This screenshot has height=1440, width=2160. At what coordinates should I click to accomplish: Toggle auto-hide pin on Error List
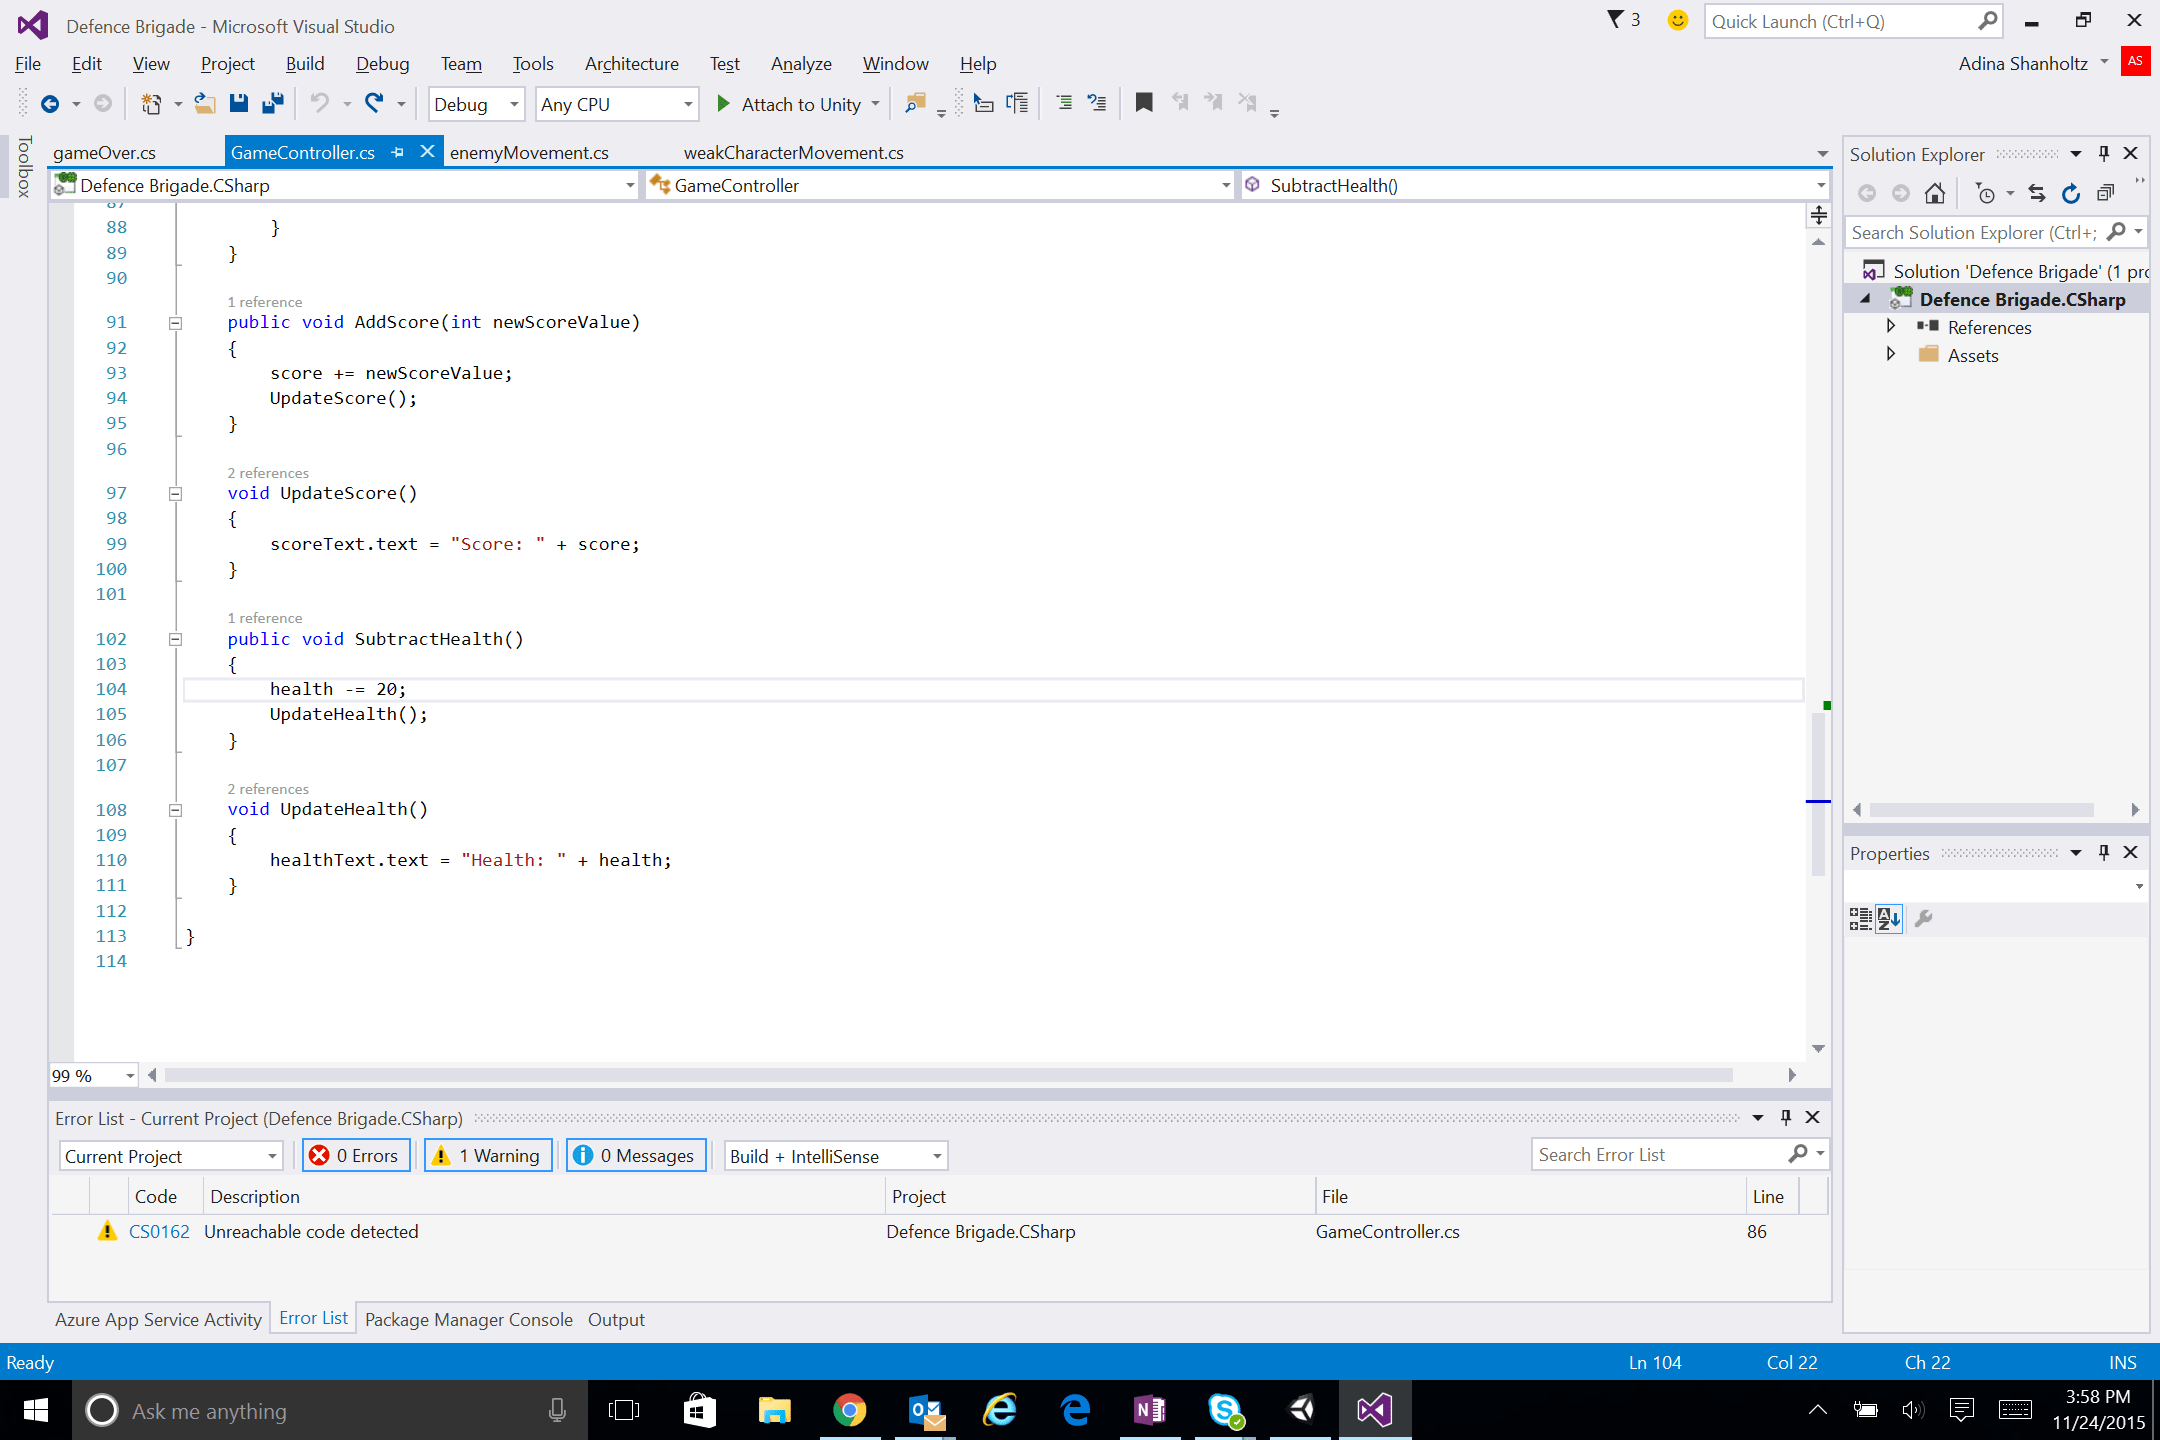[x=1786, y=1117]
